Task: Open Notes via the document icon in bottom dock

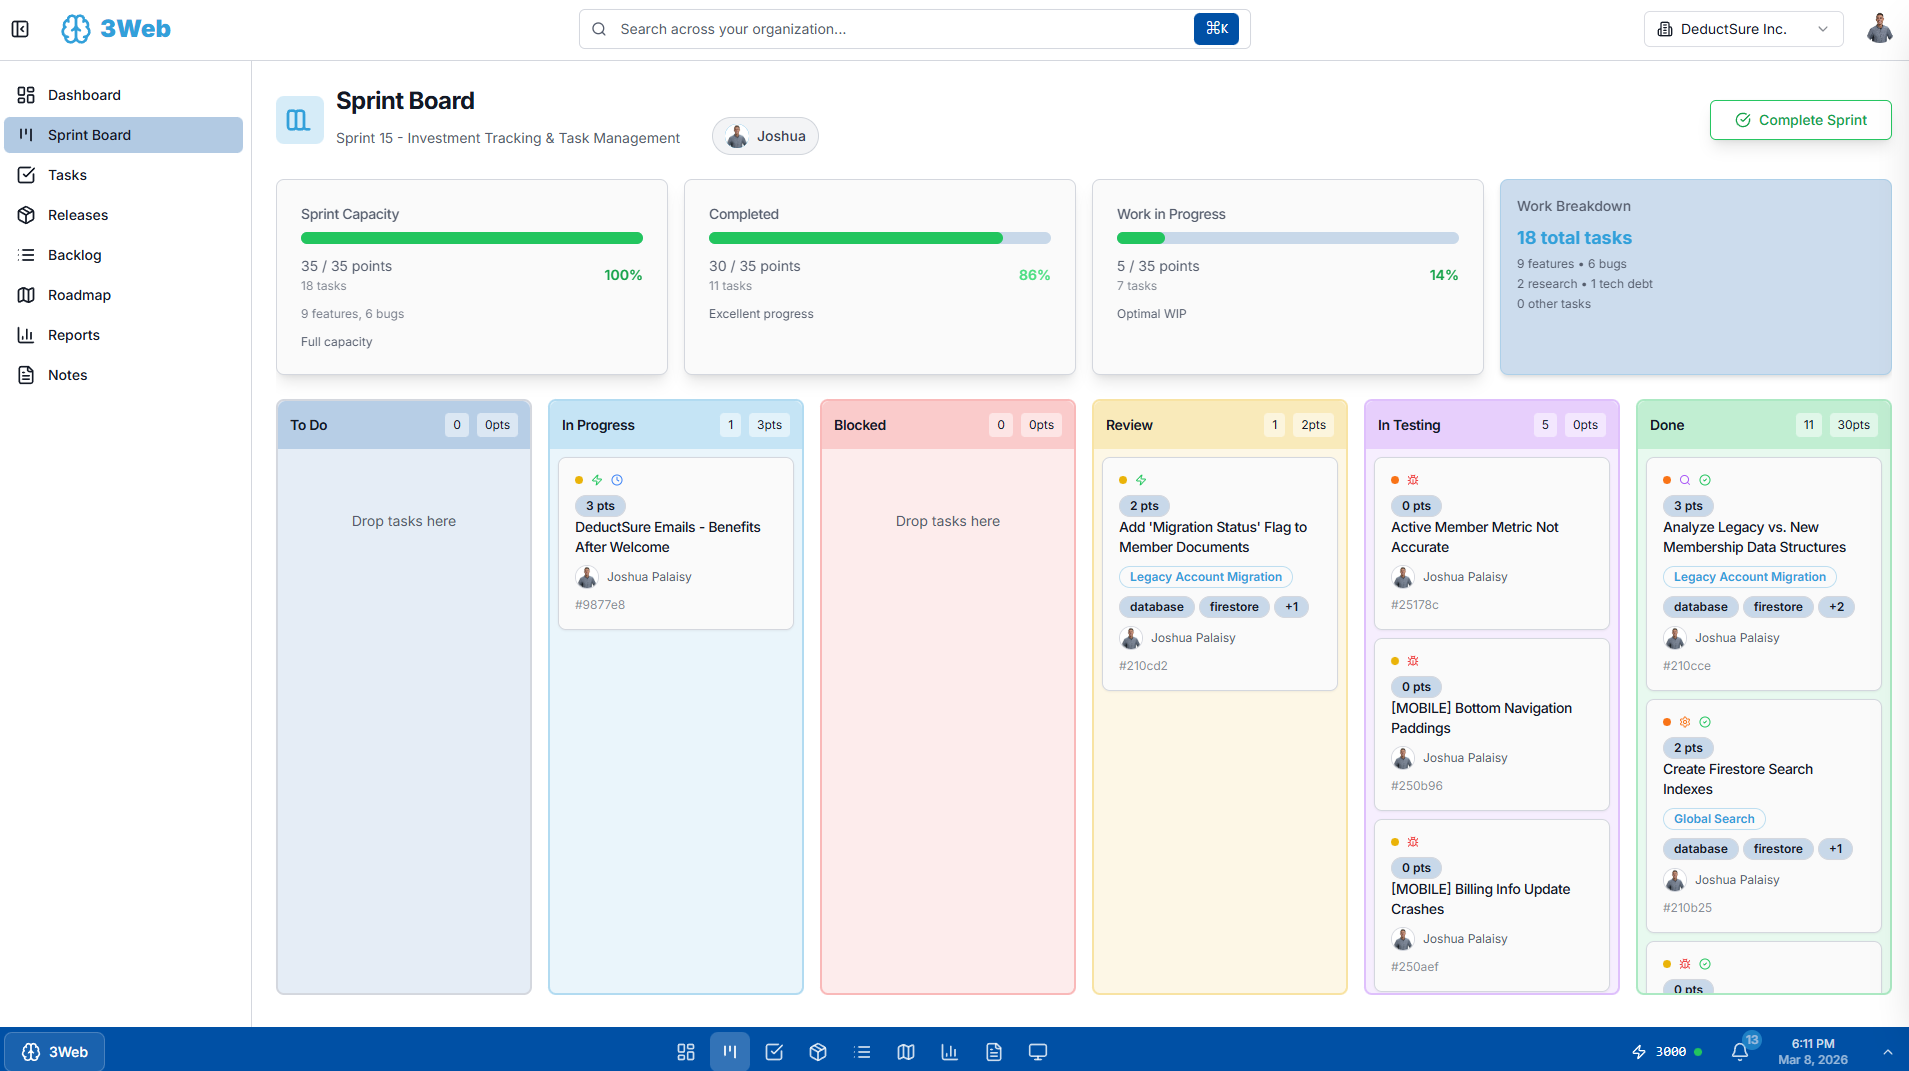Action: click(993, 1051)
